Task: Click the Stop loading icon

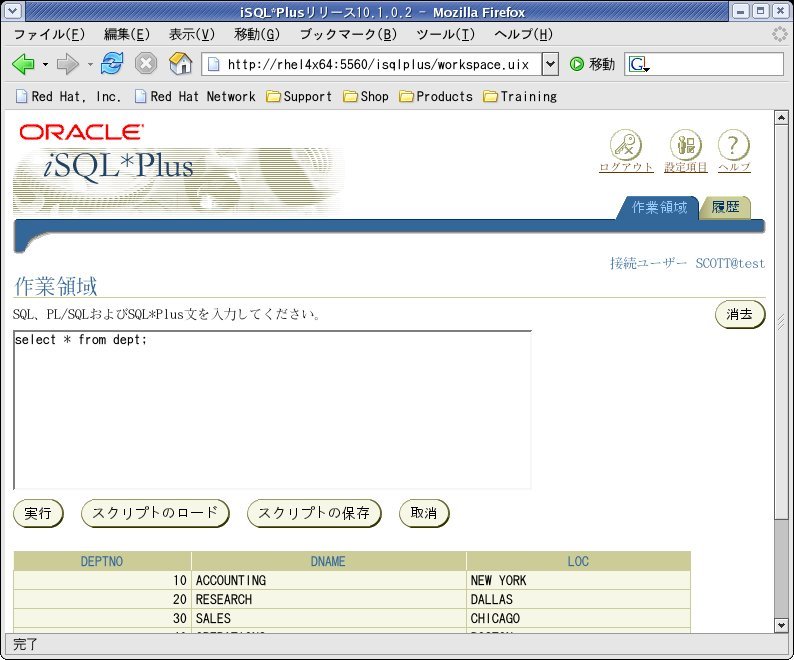Action: pyautogui.click(x=146, y=64)
